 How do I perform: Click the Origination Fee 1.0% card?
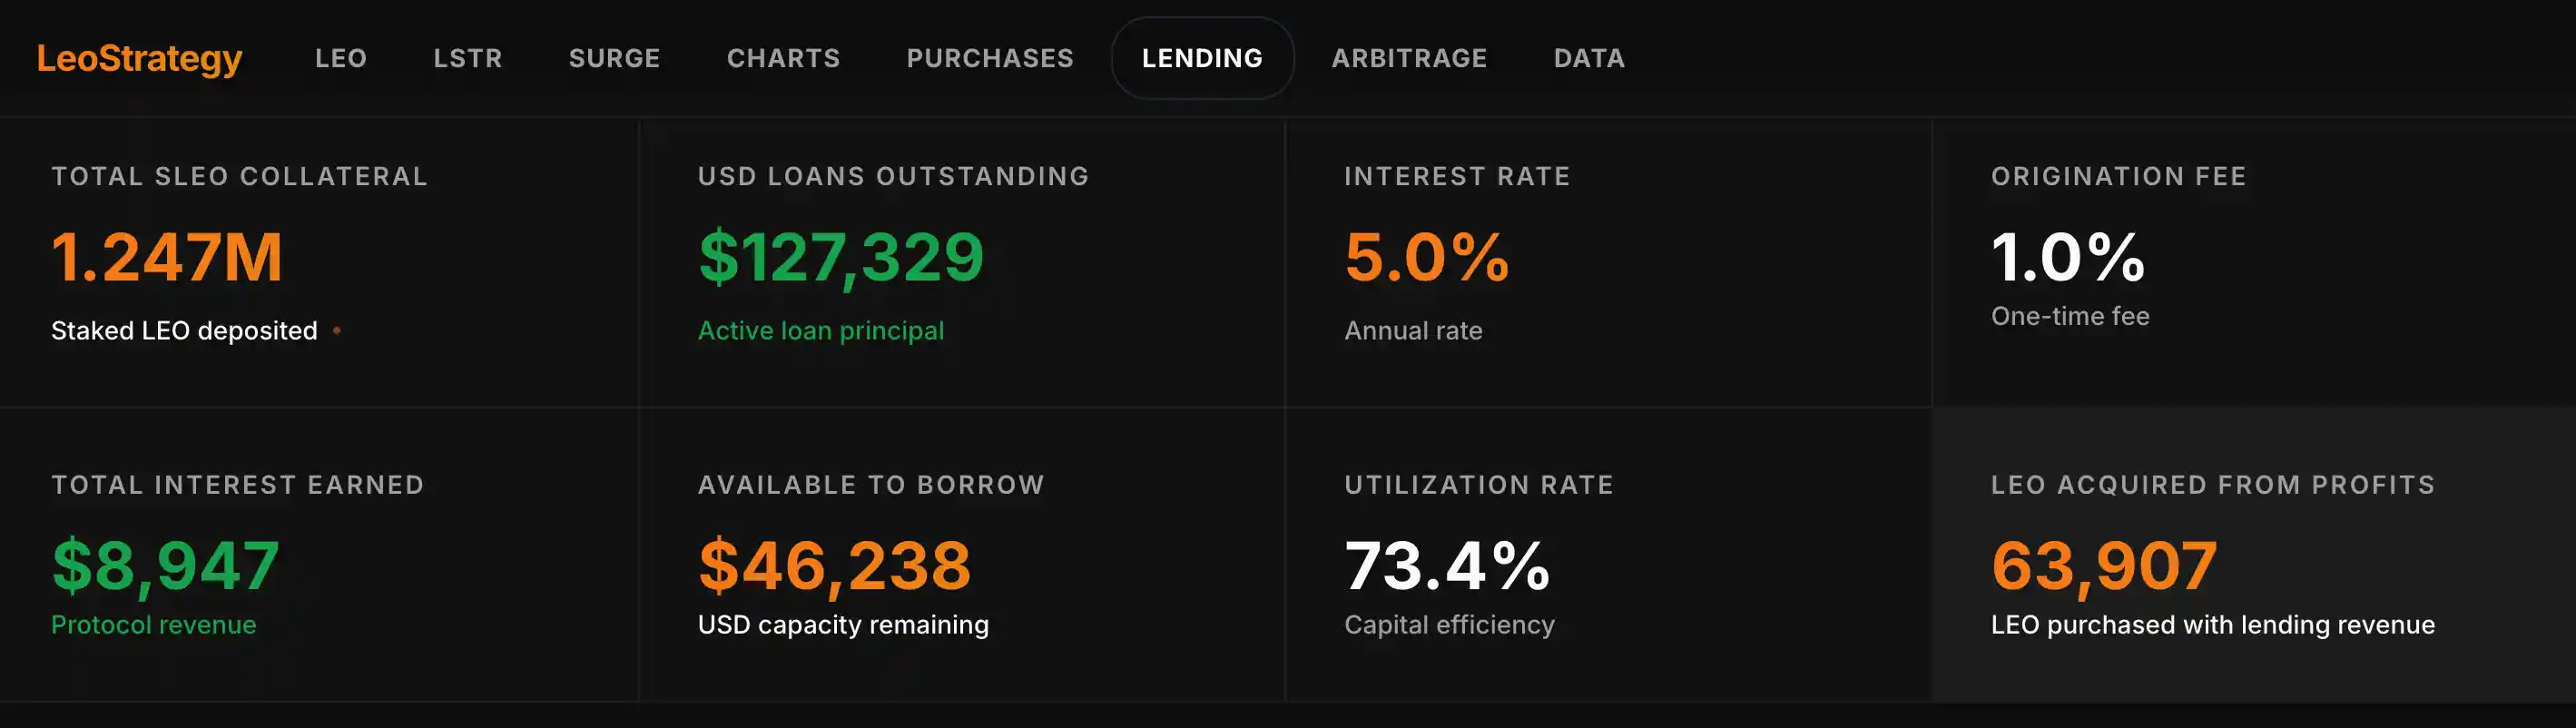click(x=2253, y=262)
